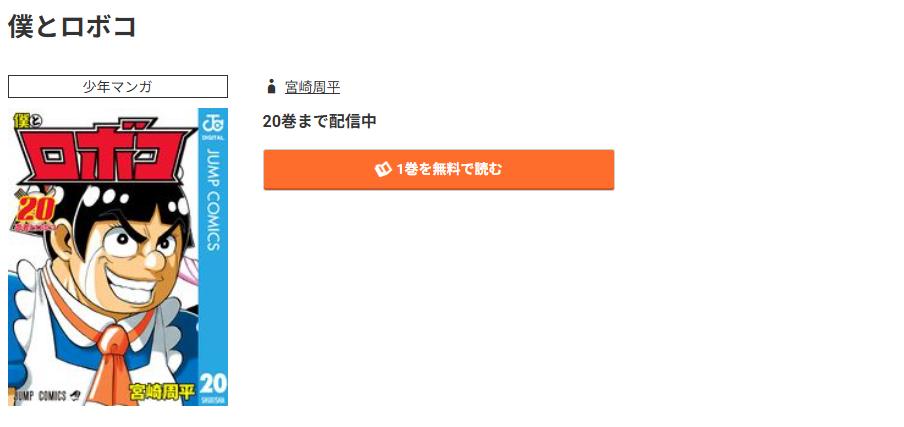Open the 僕とロボコ volume 20 cover thumbnail
Viewport: 904px width, 427px height.
pos(118,257)
